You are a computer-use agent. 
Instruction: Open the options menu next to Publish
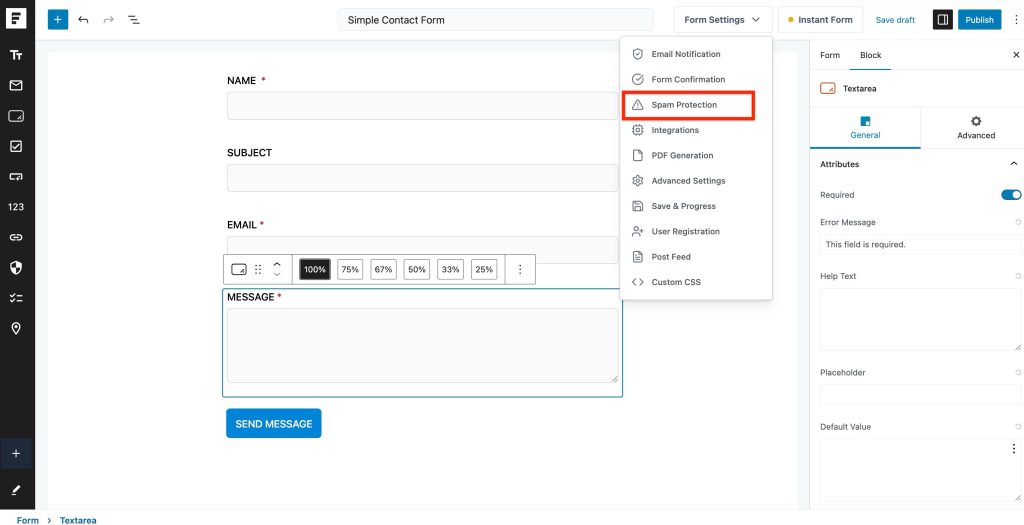1016,20
